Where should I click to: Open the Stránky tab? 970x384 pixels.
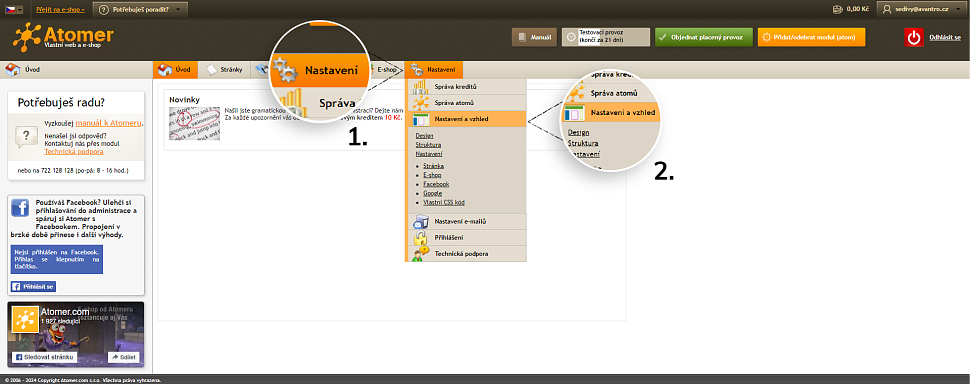tap(225, 70)
